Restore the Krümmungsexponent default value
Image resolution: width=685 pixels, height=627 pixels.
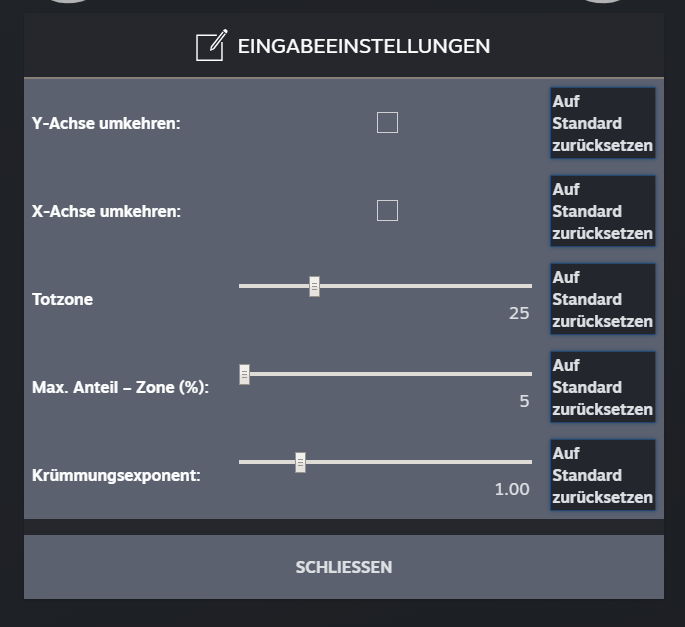pyautogui.click(x=602, y=475)
